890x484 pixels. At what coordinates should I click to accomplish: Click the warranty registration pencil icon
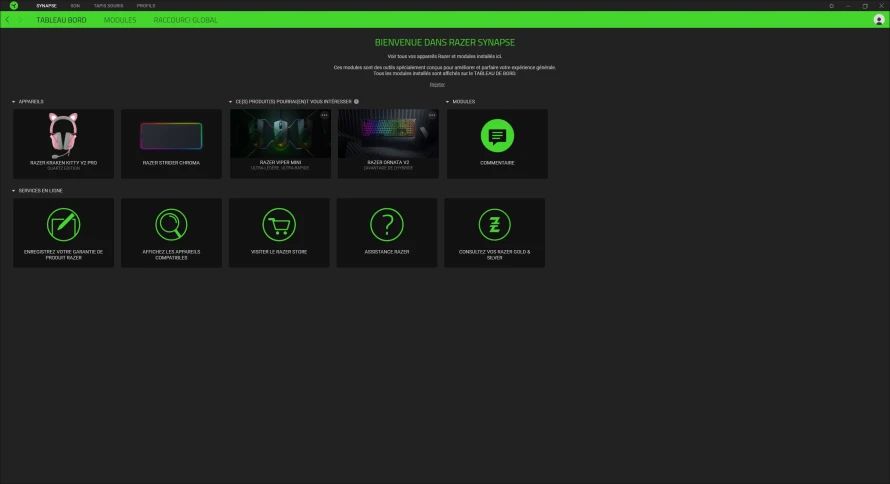point(64,225)
